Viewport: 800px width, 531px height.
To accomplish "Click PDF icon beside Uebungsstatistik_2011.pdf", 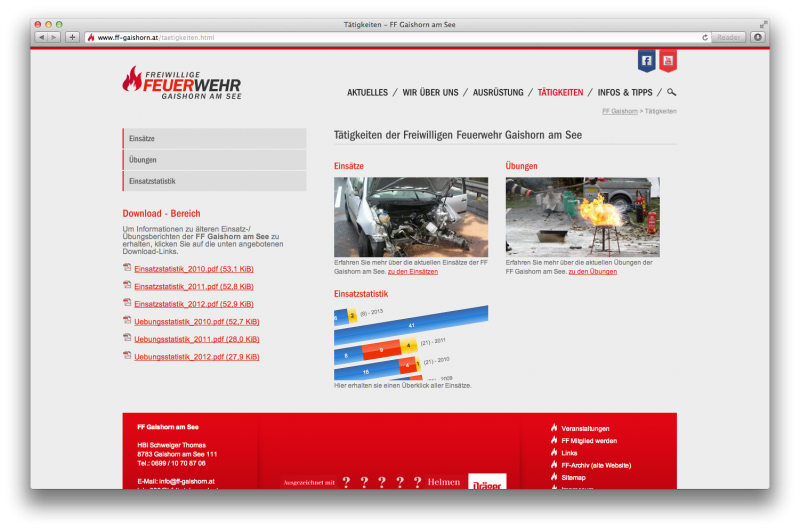I will (x=127, y=338).
